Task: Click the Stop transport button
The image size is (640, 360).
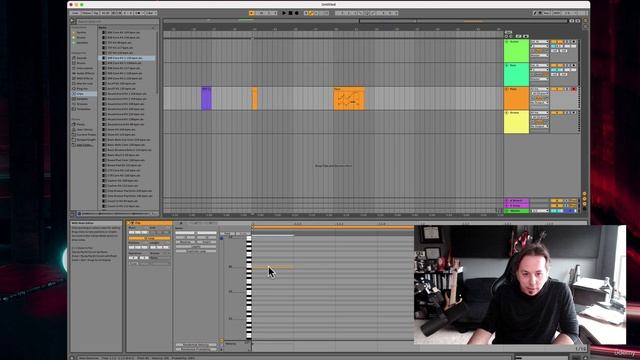Action: point(290,13)
